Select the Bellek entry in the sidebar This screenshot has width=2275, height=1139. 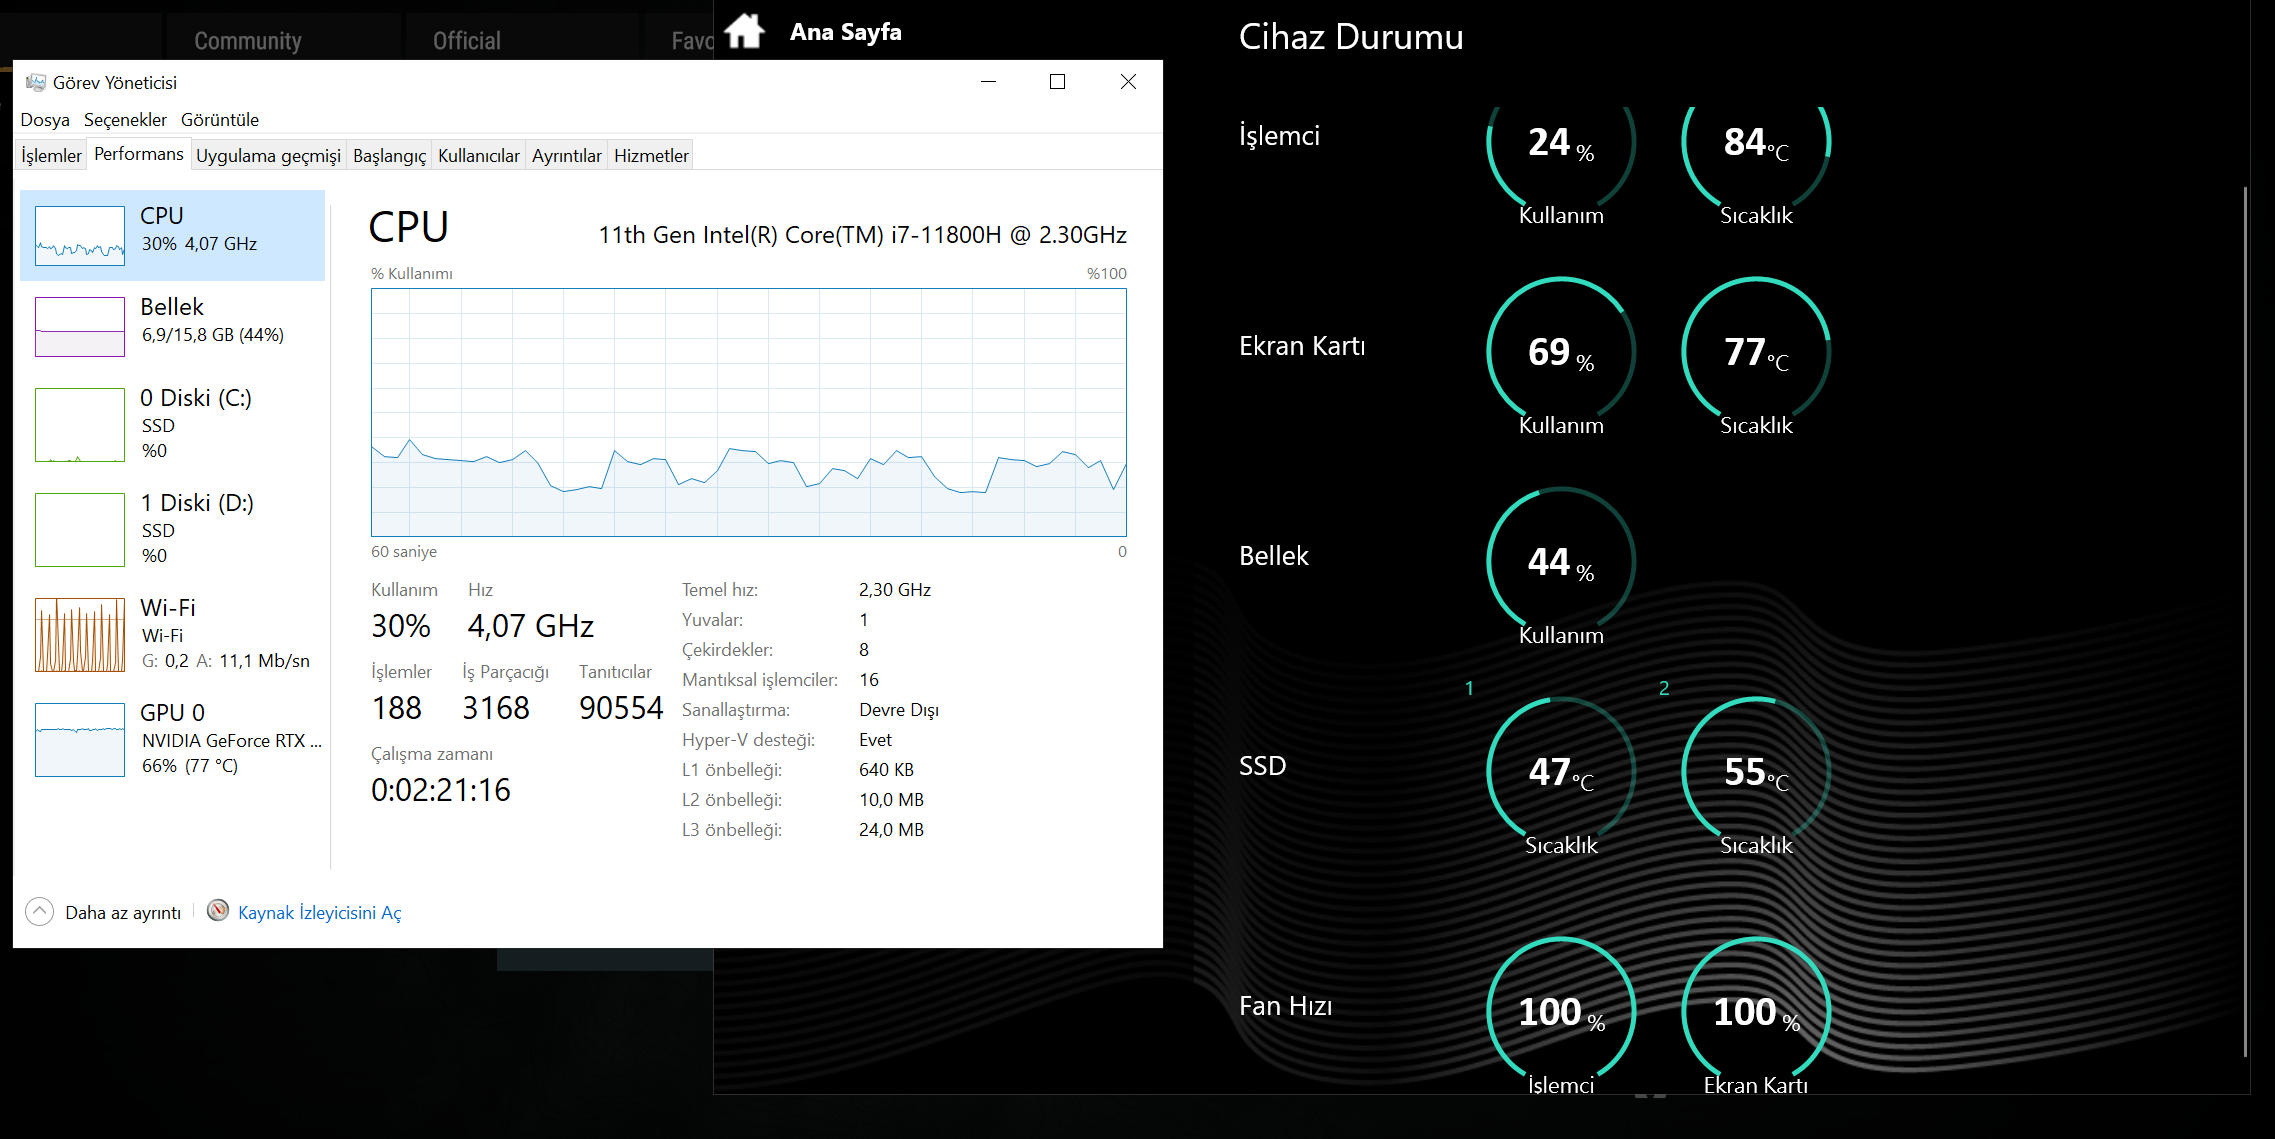click(173, 326)
